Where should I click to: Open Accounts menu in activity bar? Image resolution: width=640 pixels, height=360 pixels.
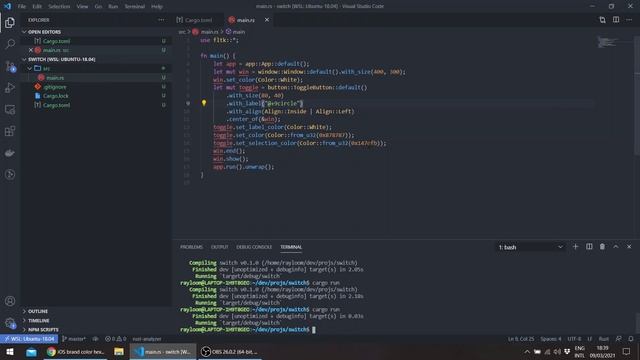[x=10, y=301]
